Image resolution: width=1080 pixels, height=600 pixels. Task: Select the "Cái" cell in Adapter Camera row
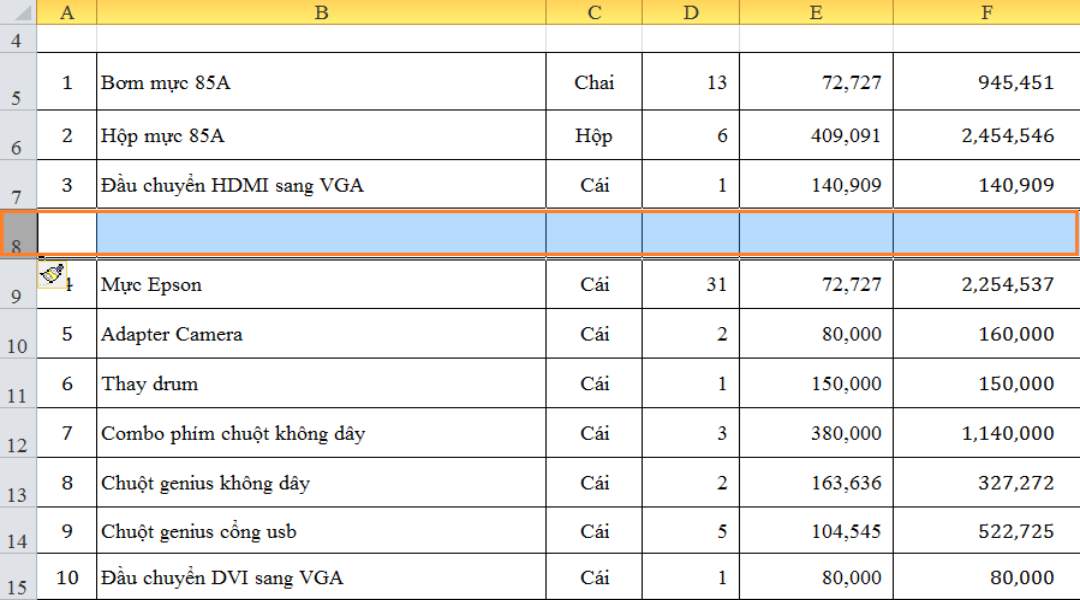594,333
